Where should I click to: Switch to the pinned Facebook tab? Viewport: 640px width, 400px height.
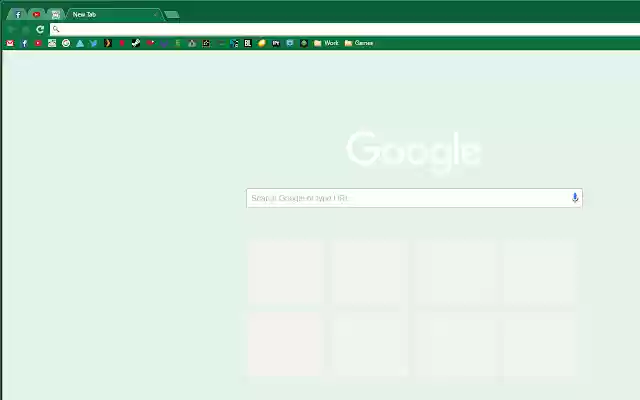coord(18,15)
